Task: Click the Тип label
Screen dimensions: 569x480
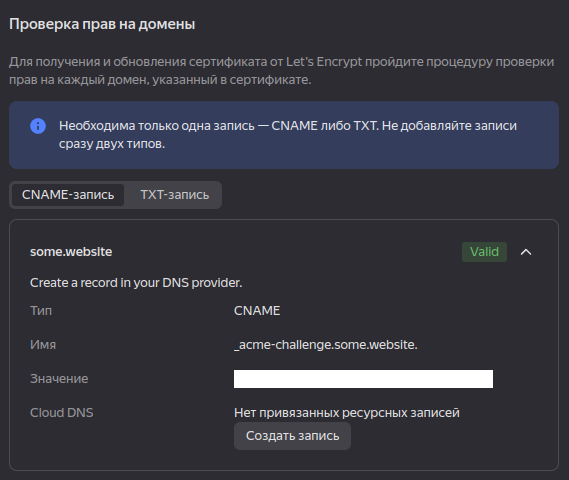Action: [x=41, y=311]
